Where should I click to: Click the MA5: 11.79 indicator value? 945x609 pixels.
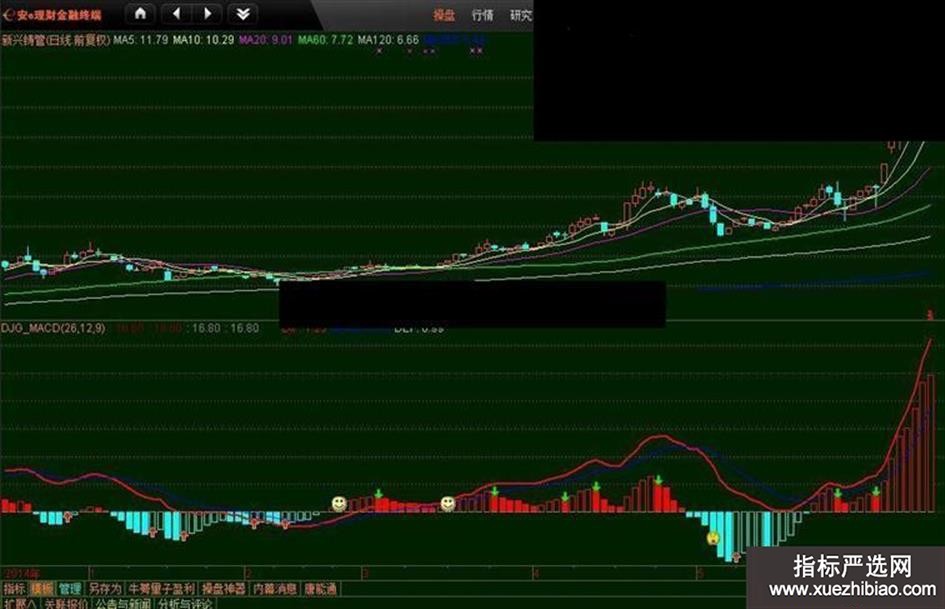click(x=141, y=40)
